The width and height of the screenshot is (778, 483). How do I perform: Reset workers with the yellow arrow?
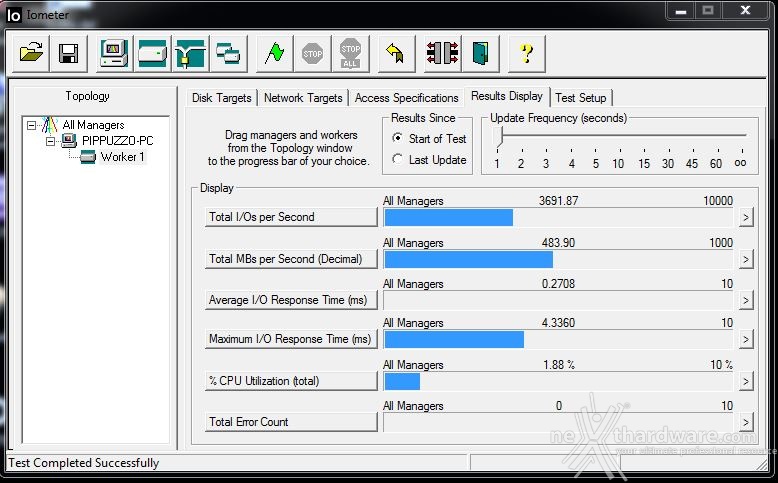pyautogui.click(x=396, y=53)
